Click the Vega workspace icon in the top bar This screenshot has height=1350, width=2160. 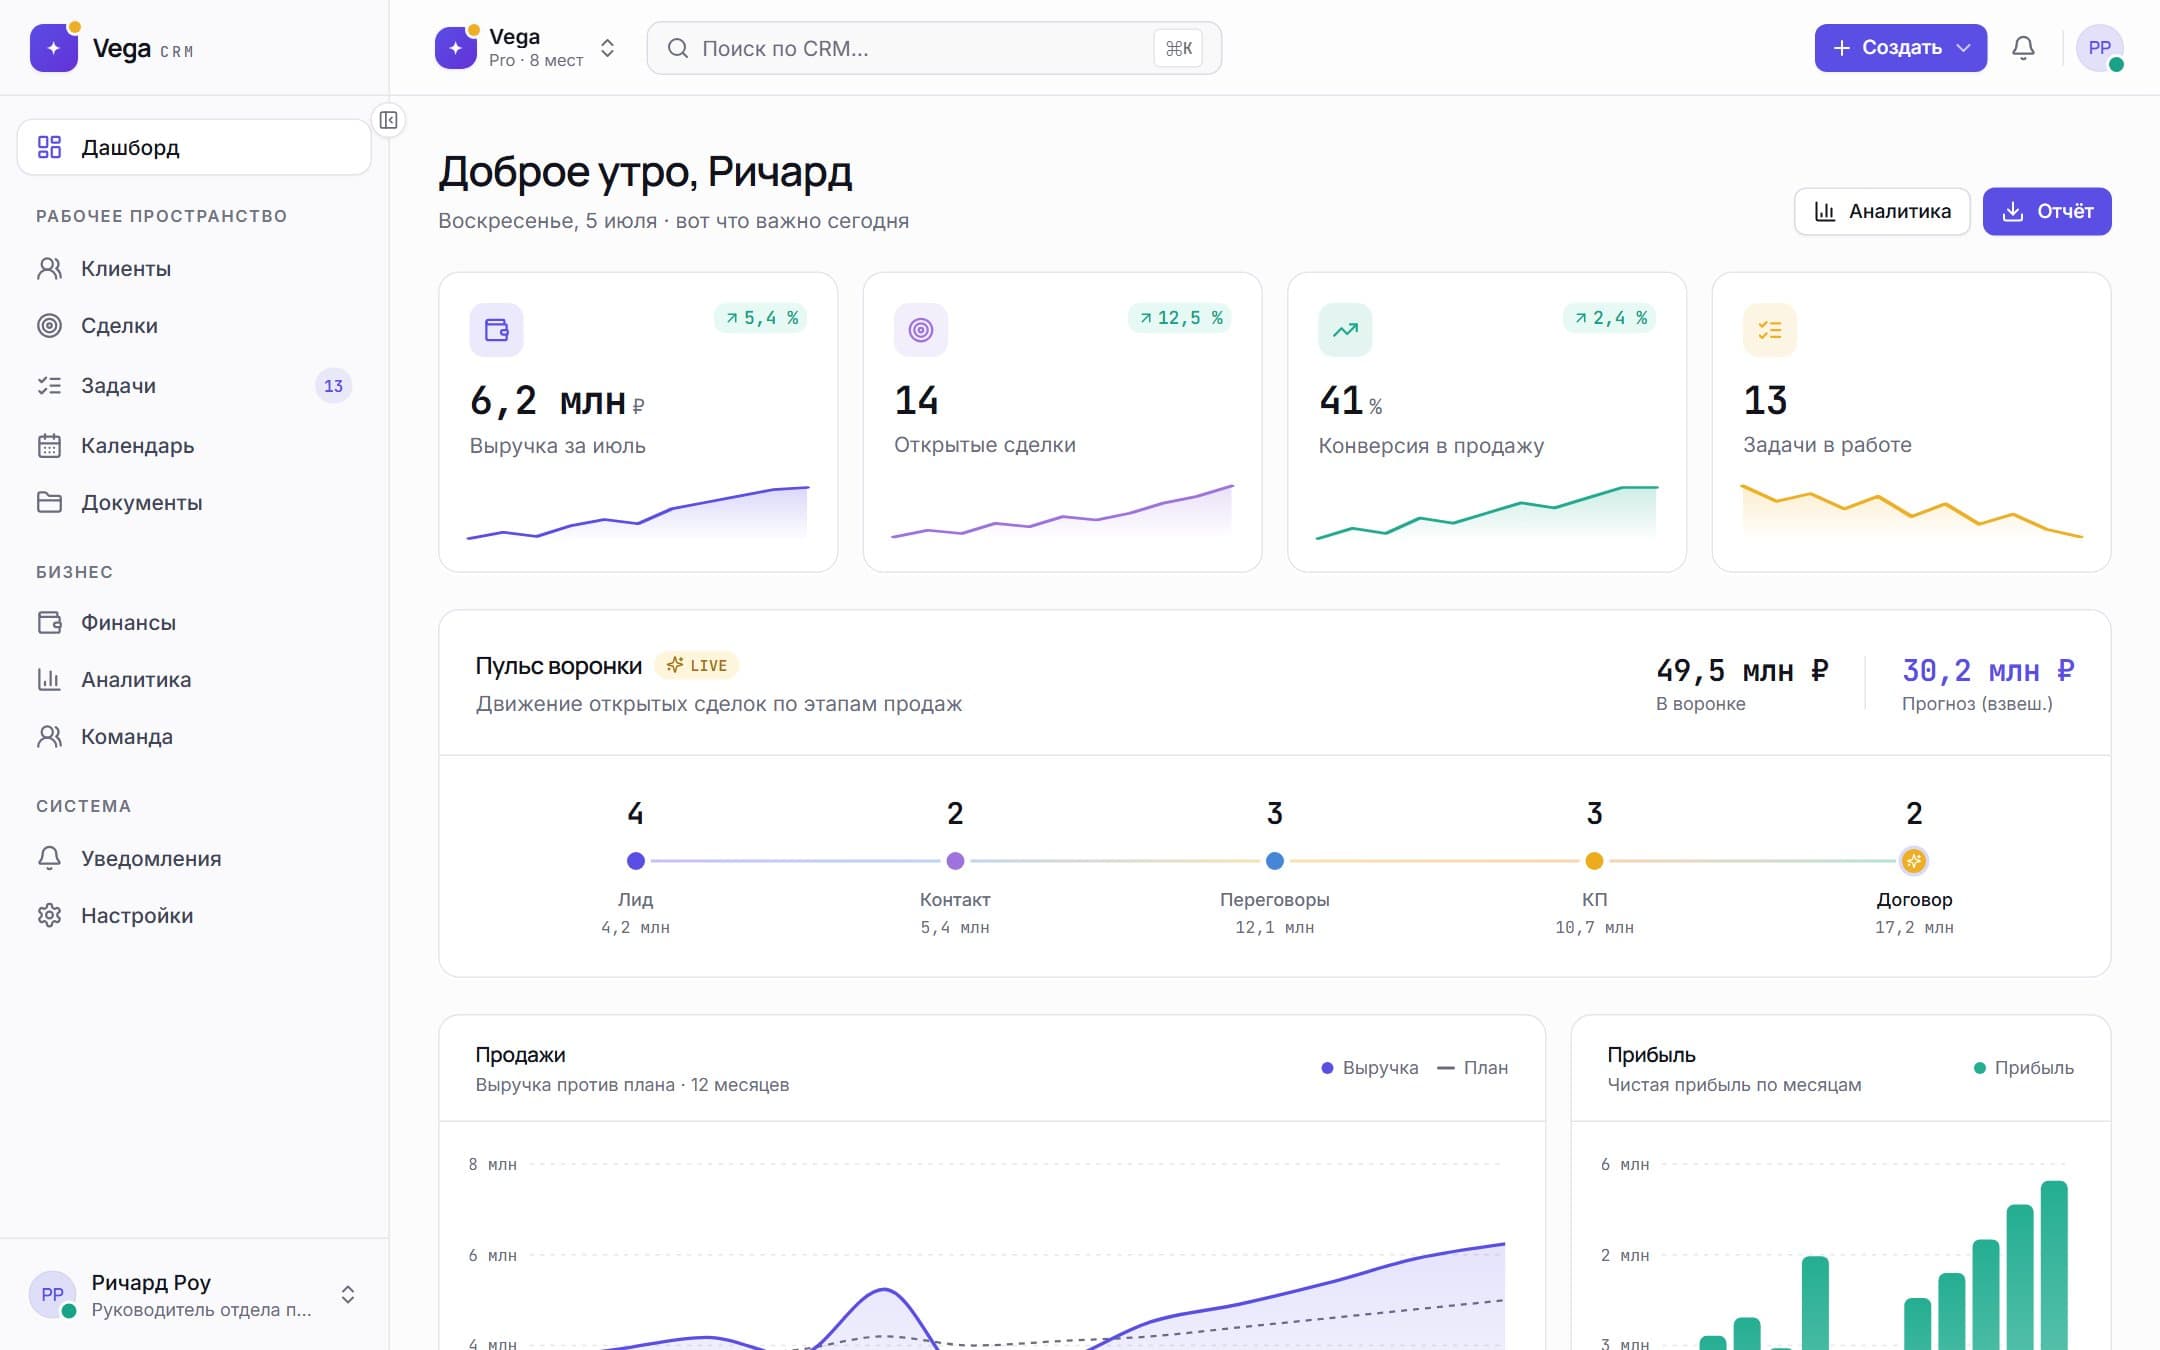pyautogui.click(x=456, y=48)
